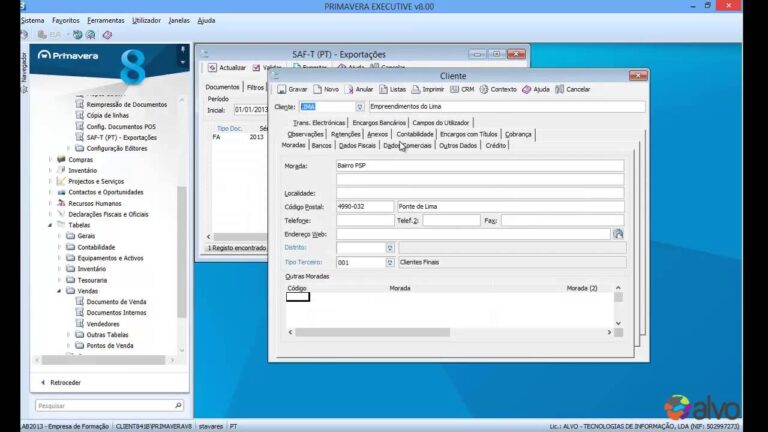Click the Localidade input field
This screenshot has width=768, height=432.
pos(480,193)
